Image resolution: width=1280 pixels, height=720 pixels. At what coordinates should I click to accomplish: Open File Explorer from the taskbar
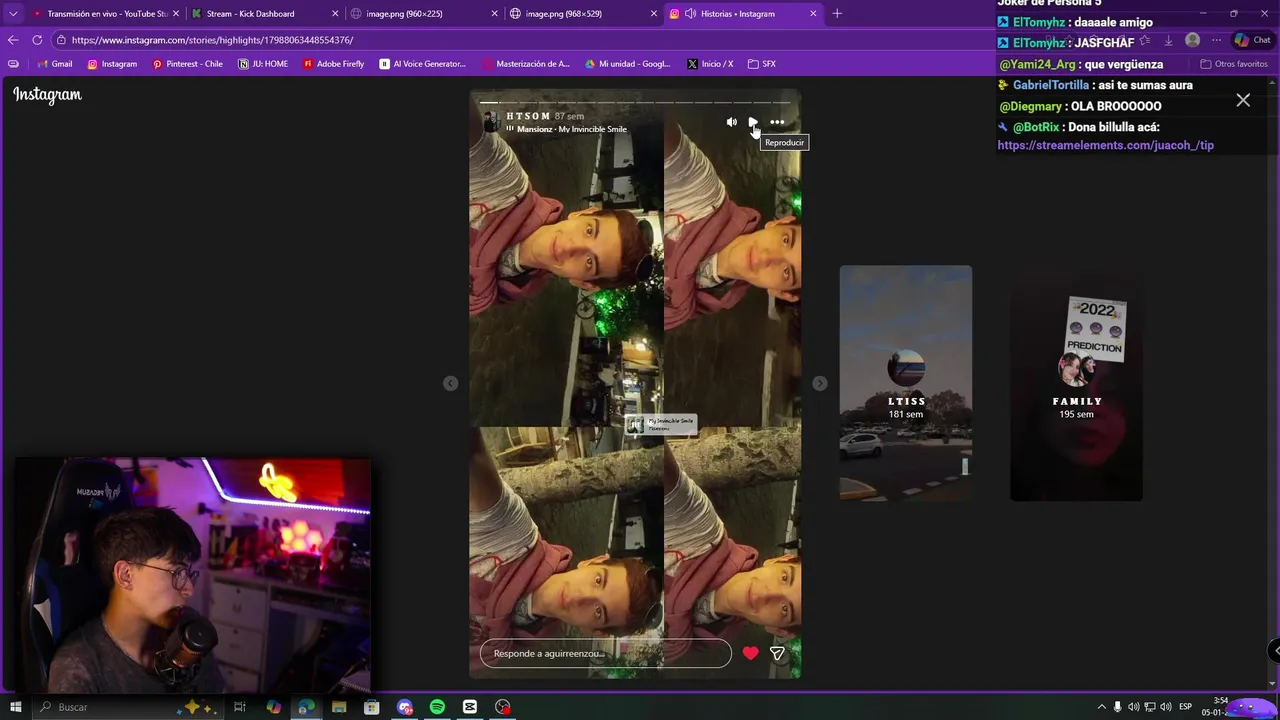pyautogui.click(x=339, y=707)
